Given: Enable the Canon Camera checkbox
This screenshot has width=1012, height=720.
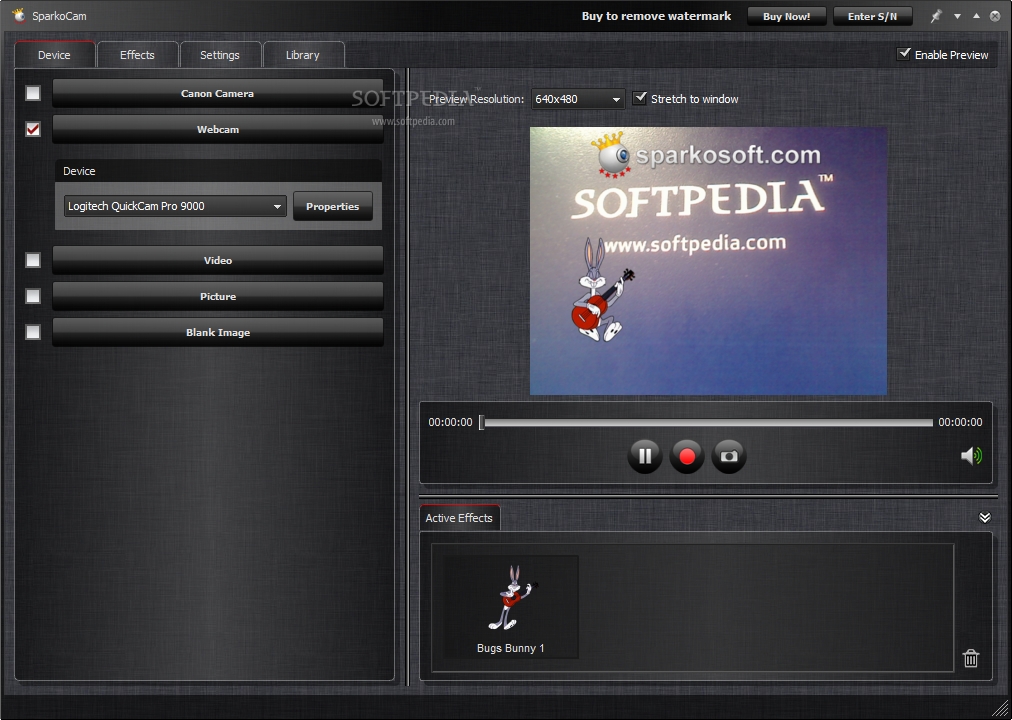Looking at the screenshot, I should pyautogui.click(x=33, y=93).
